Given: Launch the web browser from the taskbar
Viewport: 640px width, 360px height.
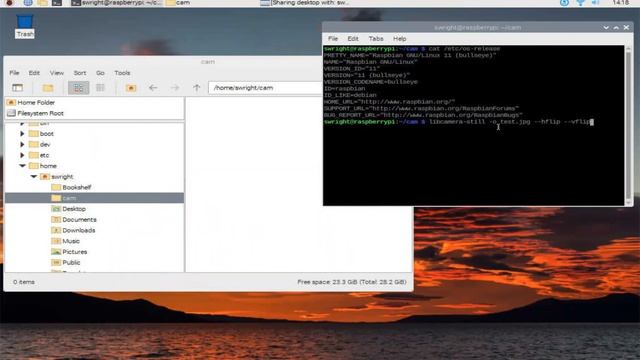Looking at the screenshot, I should [x=28, y=2].
